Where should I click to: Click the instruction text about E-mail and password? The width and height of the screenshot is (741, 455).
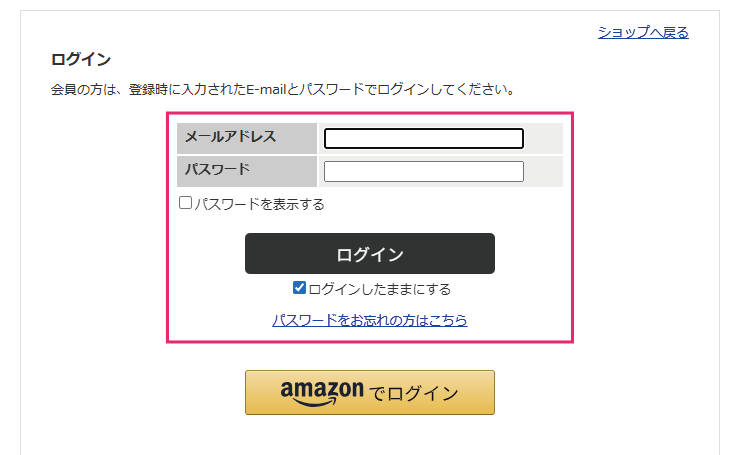coord(283,89)
